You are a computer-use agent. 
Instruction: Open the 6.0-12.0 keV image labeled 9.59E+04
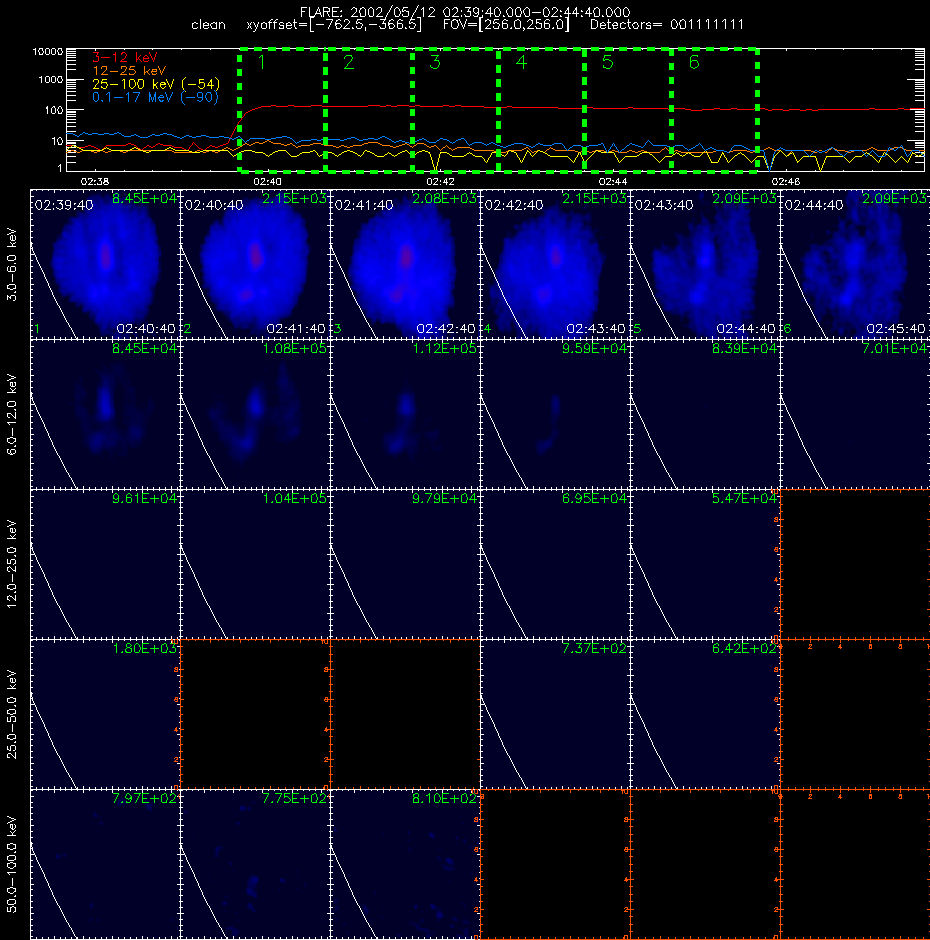click(555, 414)
